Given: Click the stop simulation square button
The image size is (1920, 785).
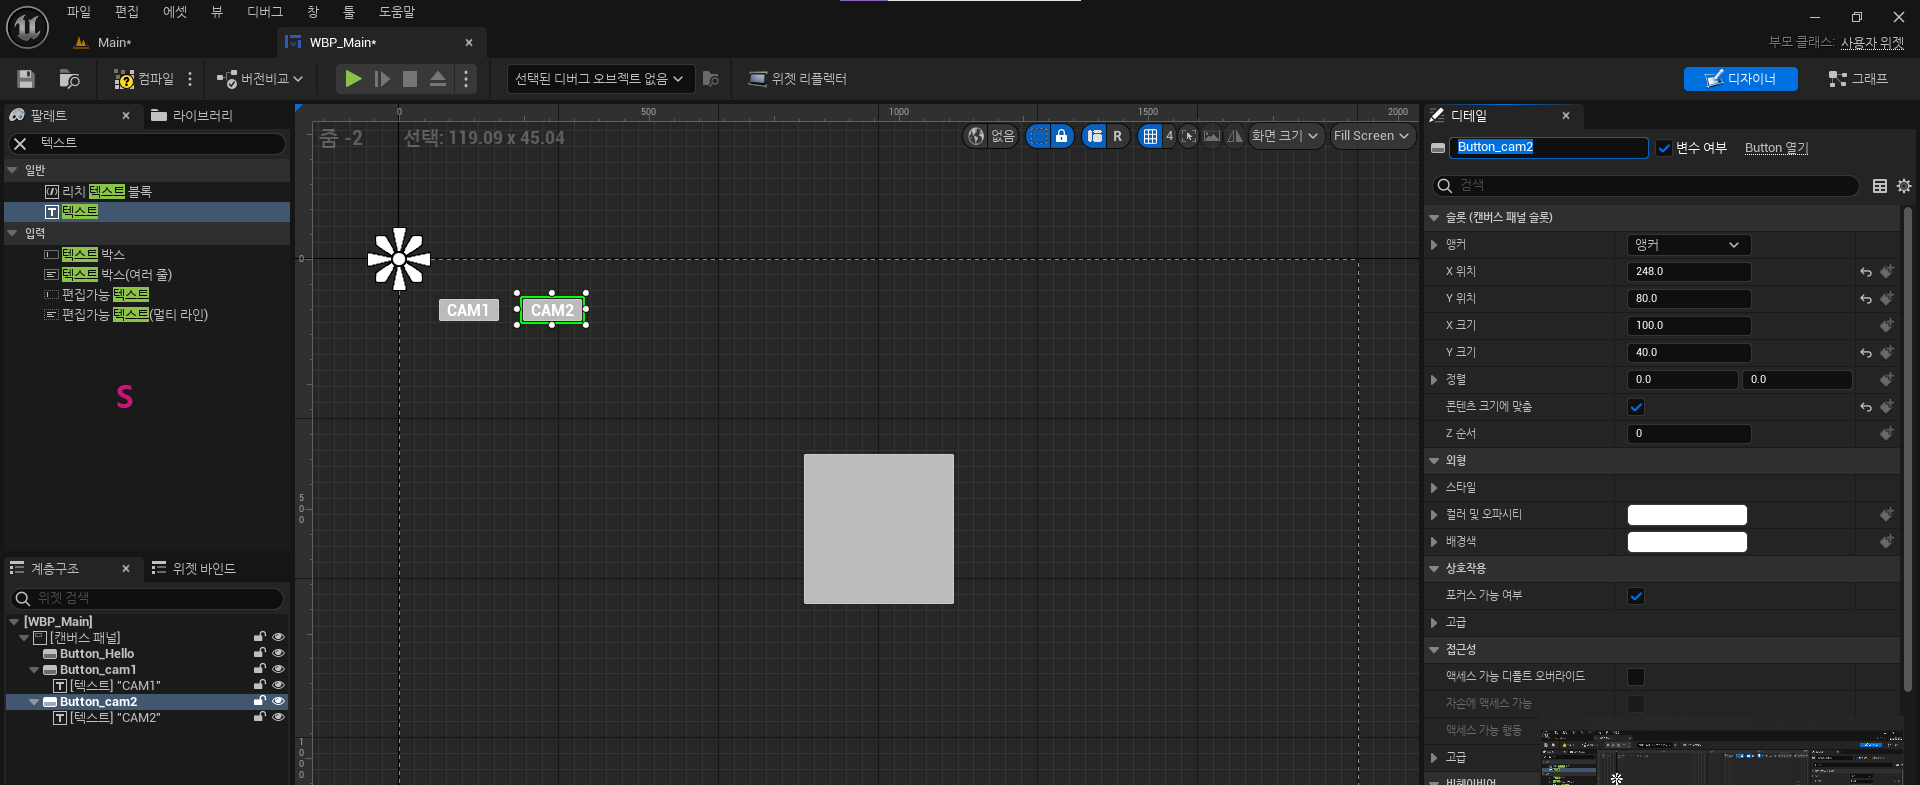Looking at the screenshot, I should [410, 79].
